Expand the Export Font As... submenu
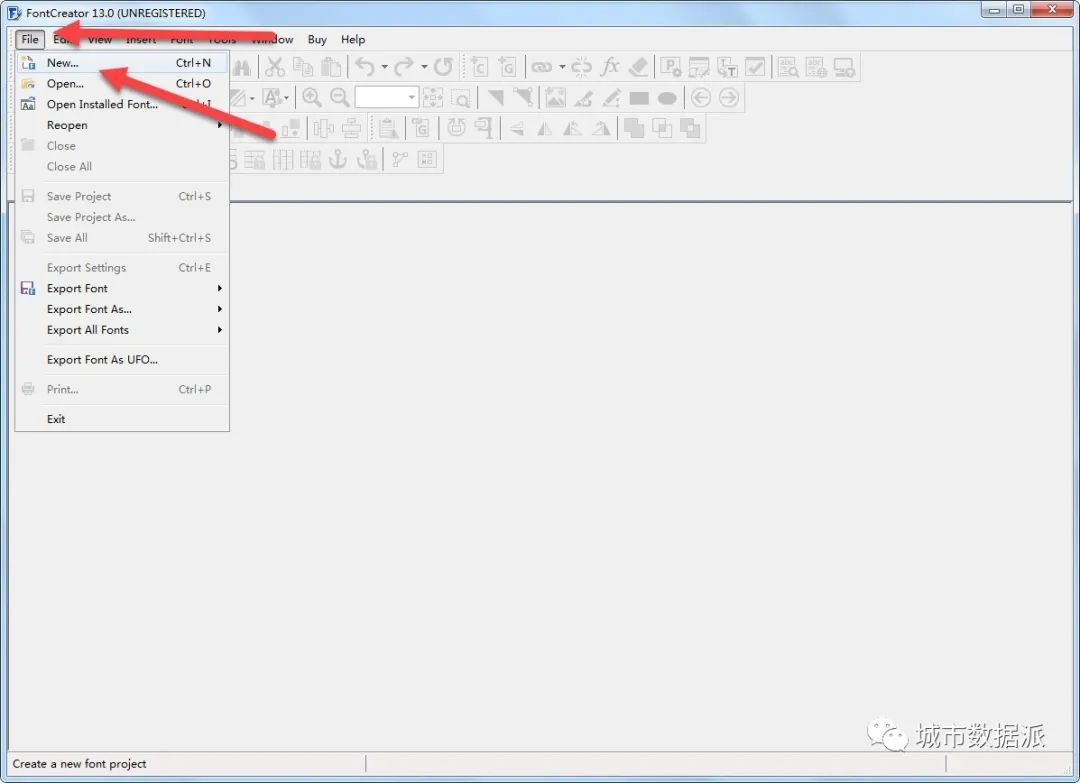Viewport: 1080px width, 783px height. [123, 309]
